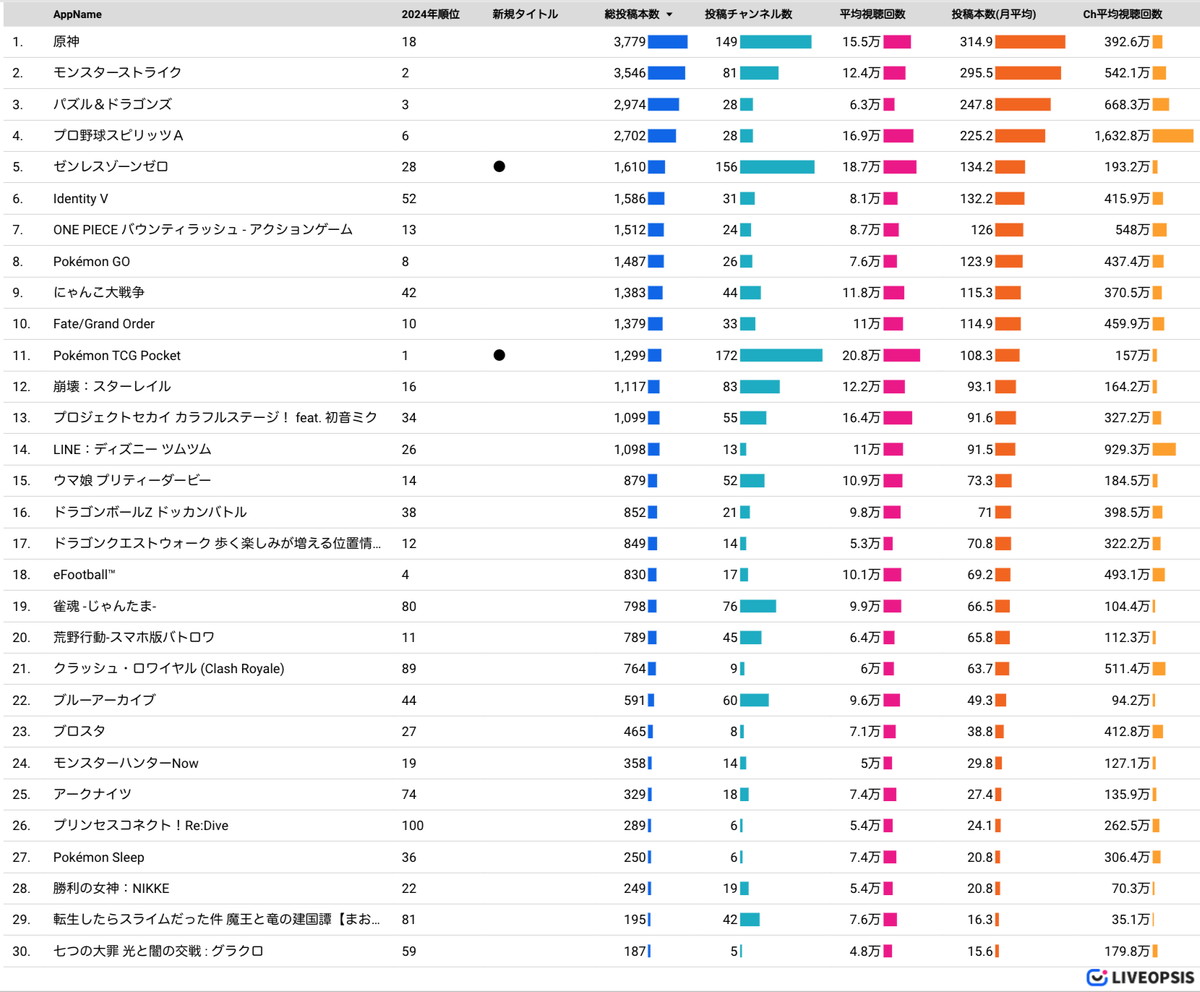Sort table by 投稿チャンネル数 header
This screenshot has width=1200, height=992.
click(x=748, y=15)
